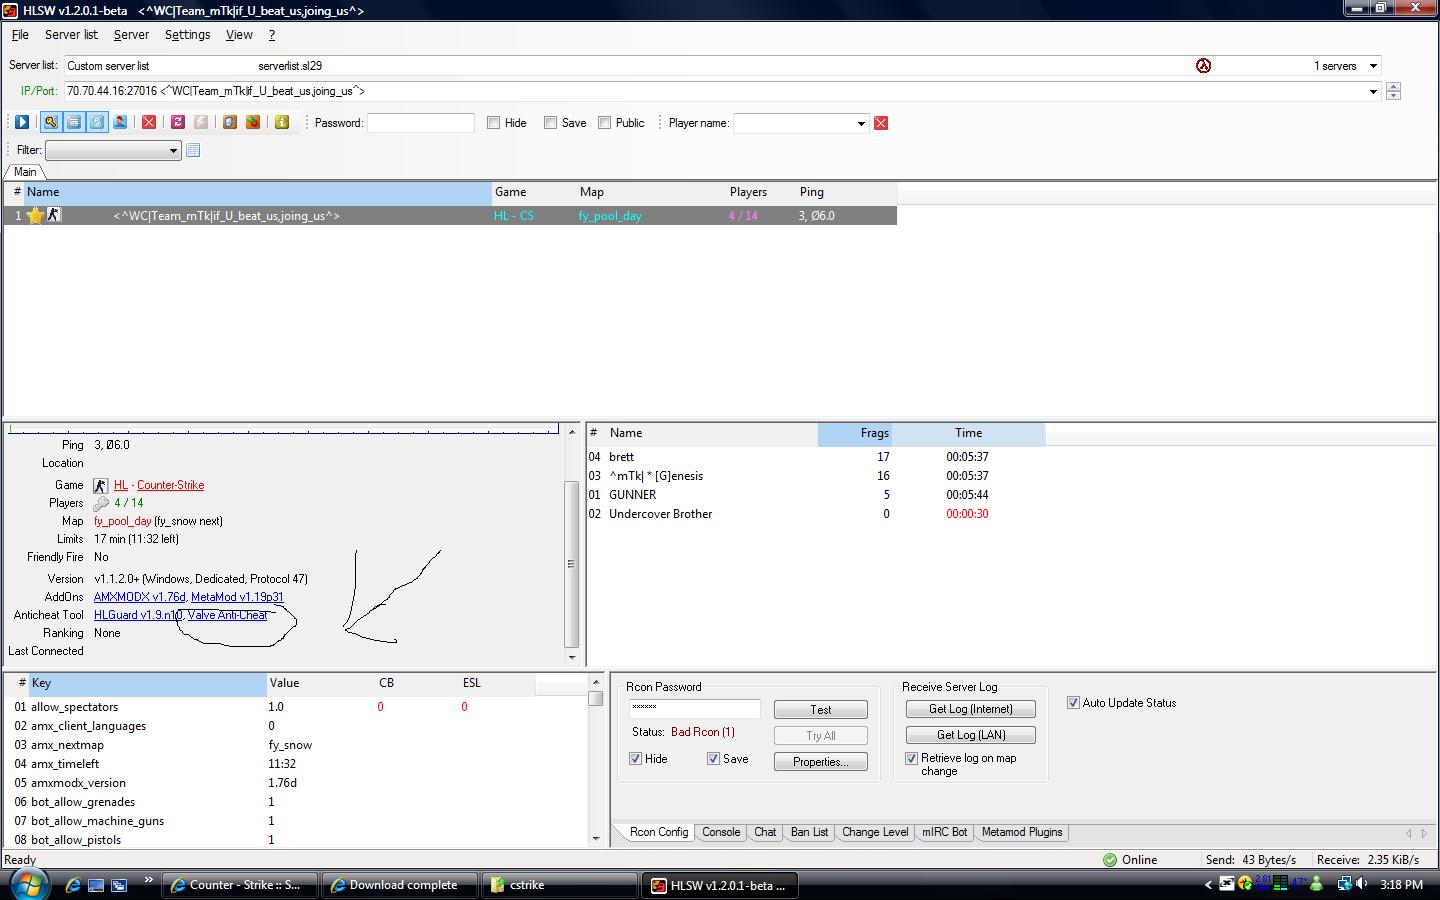This screenshot has height=900, width=1440.
Task: Open the View menu
Action: [x=239, y=35]
